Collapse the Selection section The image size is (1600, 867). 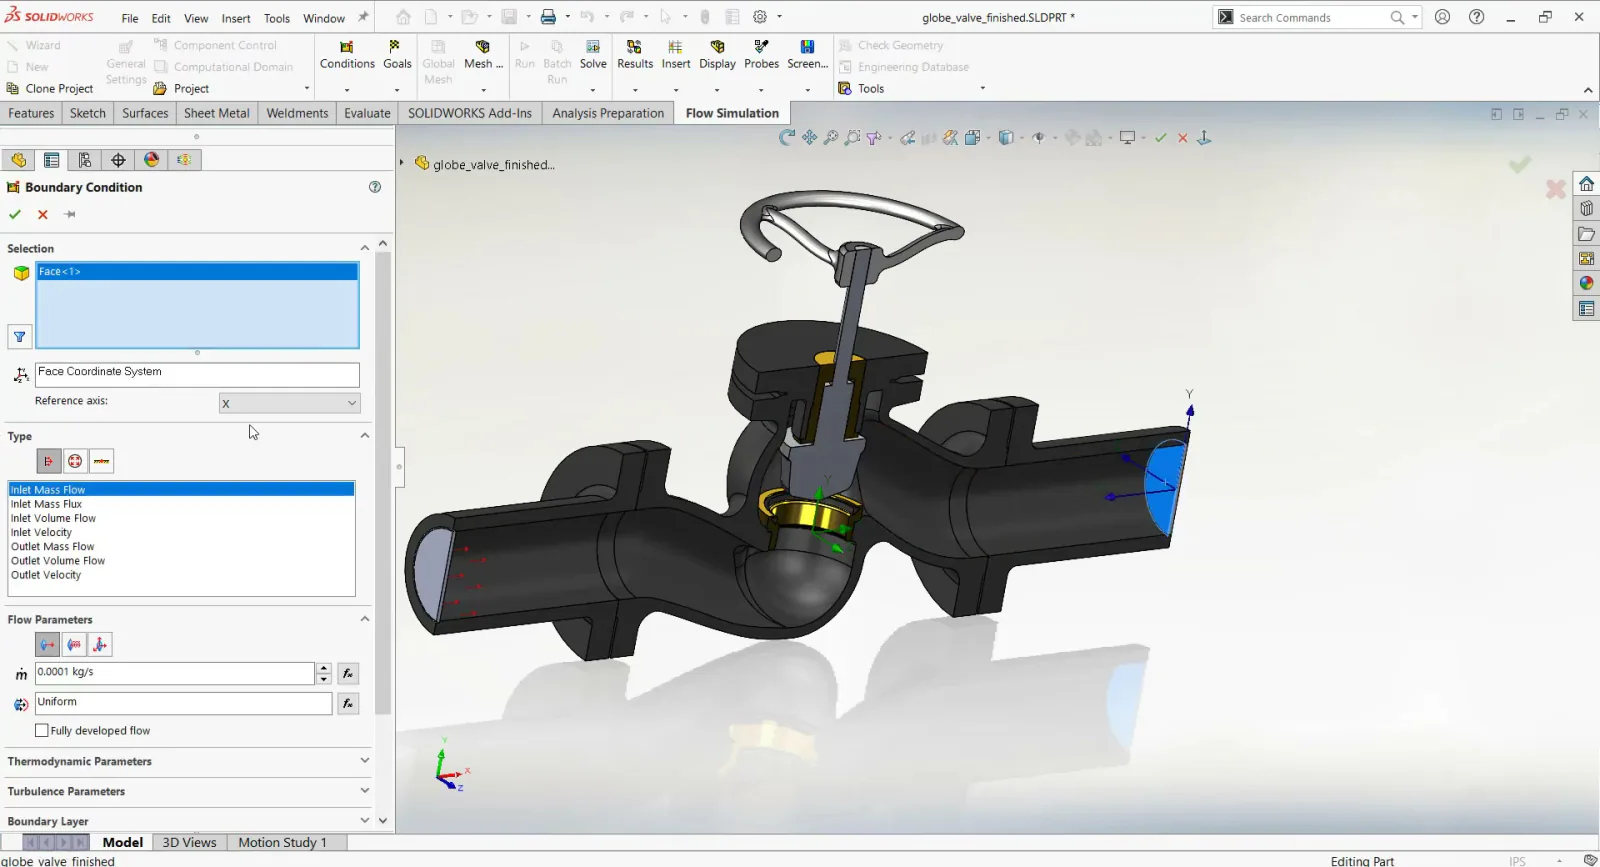(x=364, y=248)
